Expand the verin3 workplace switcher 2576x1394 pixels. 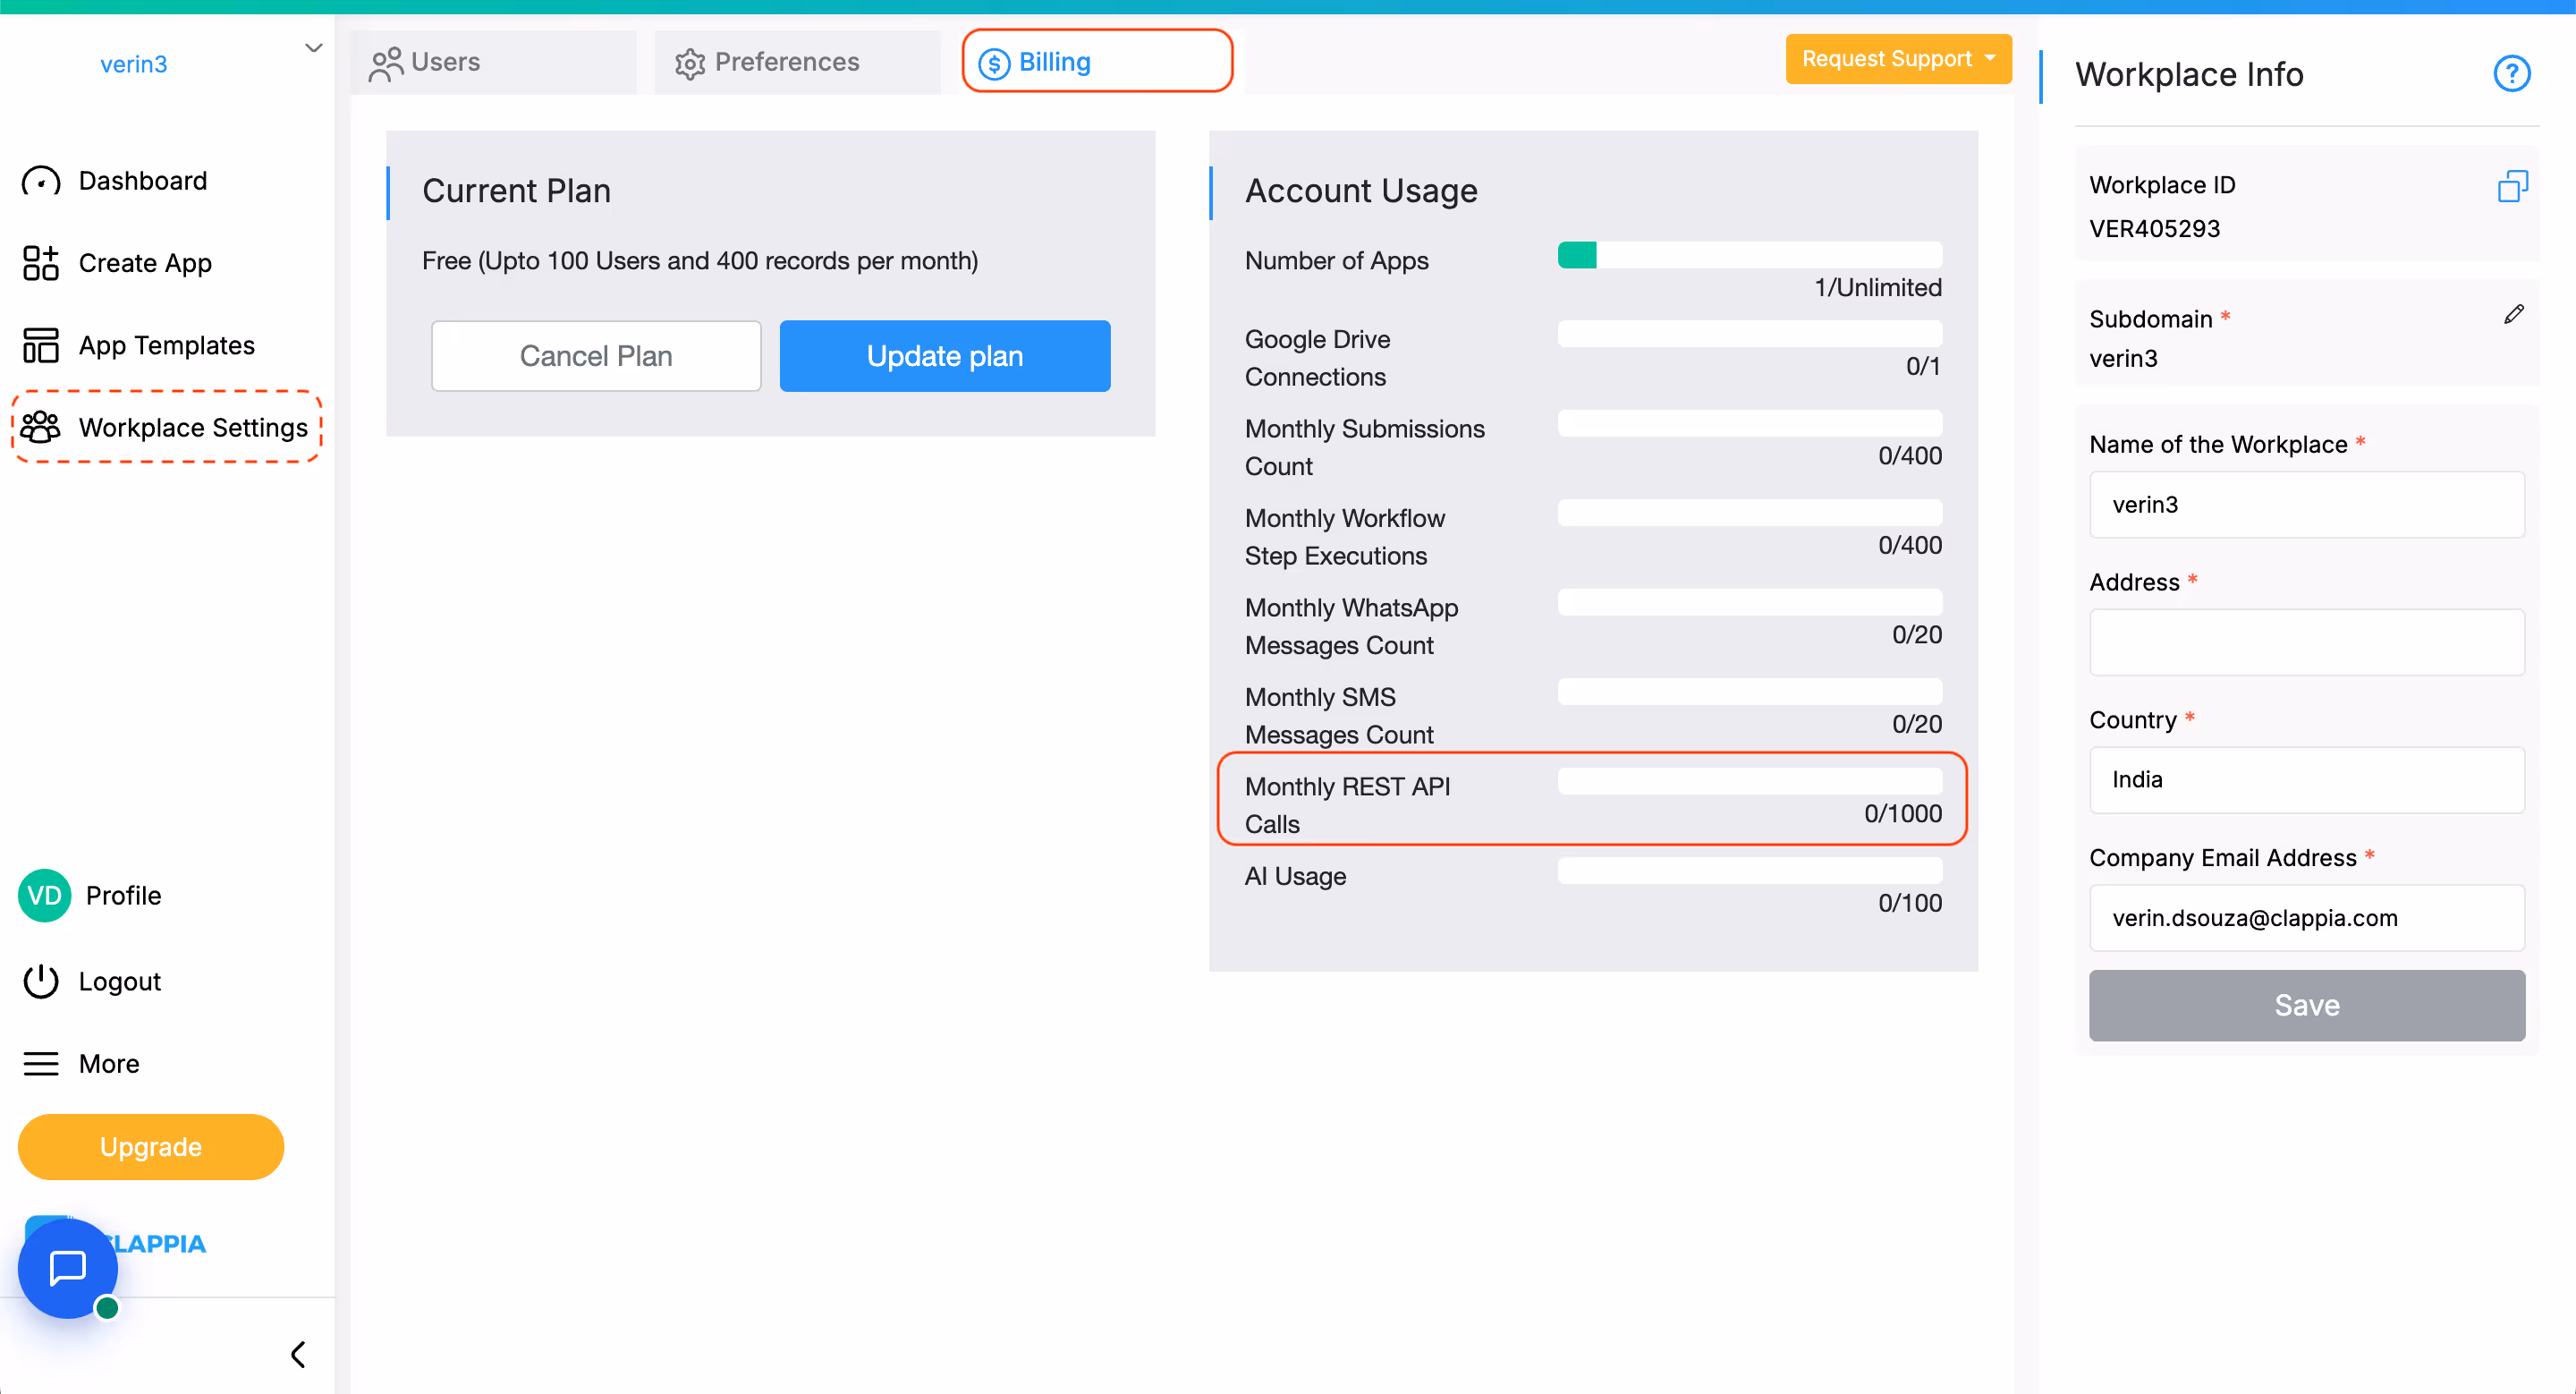tap(313, 48)
